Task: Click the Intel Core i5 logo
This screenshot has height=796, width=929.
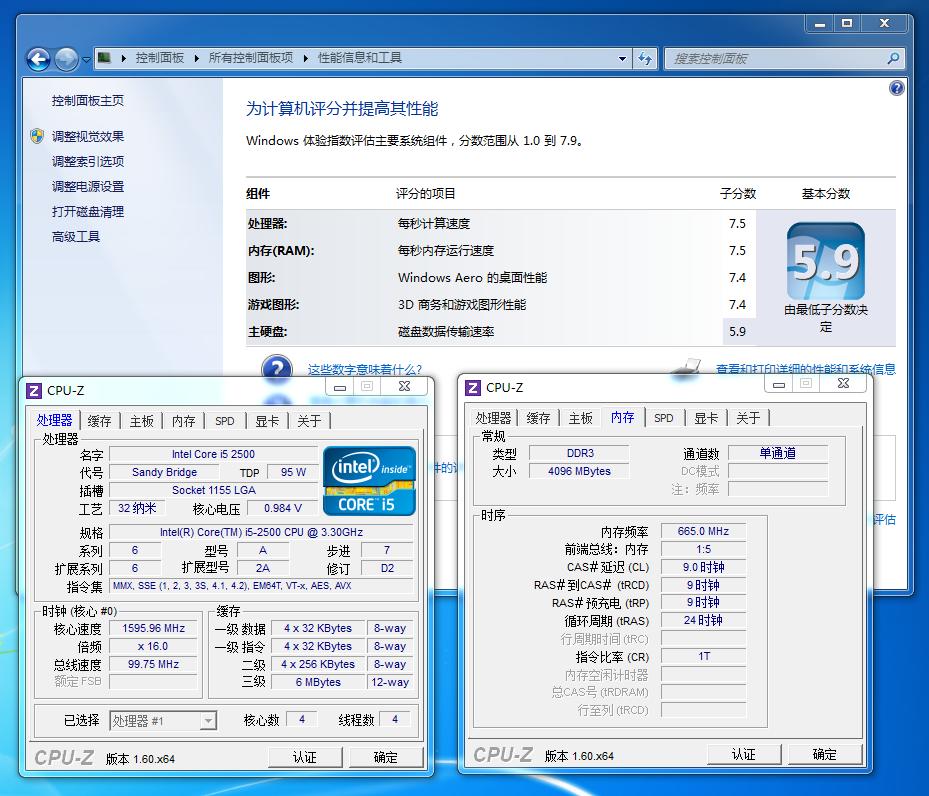Action: 370,480
